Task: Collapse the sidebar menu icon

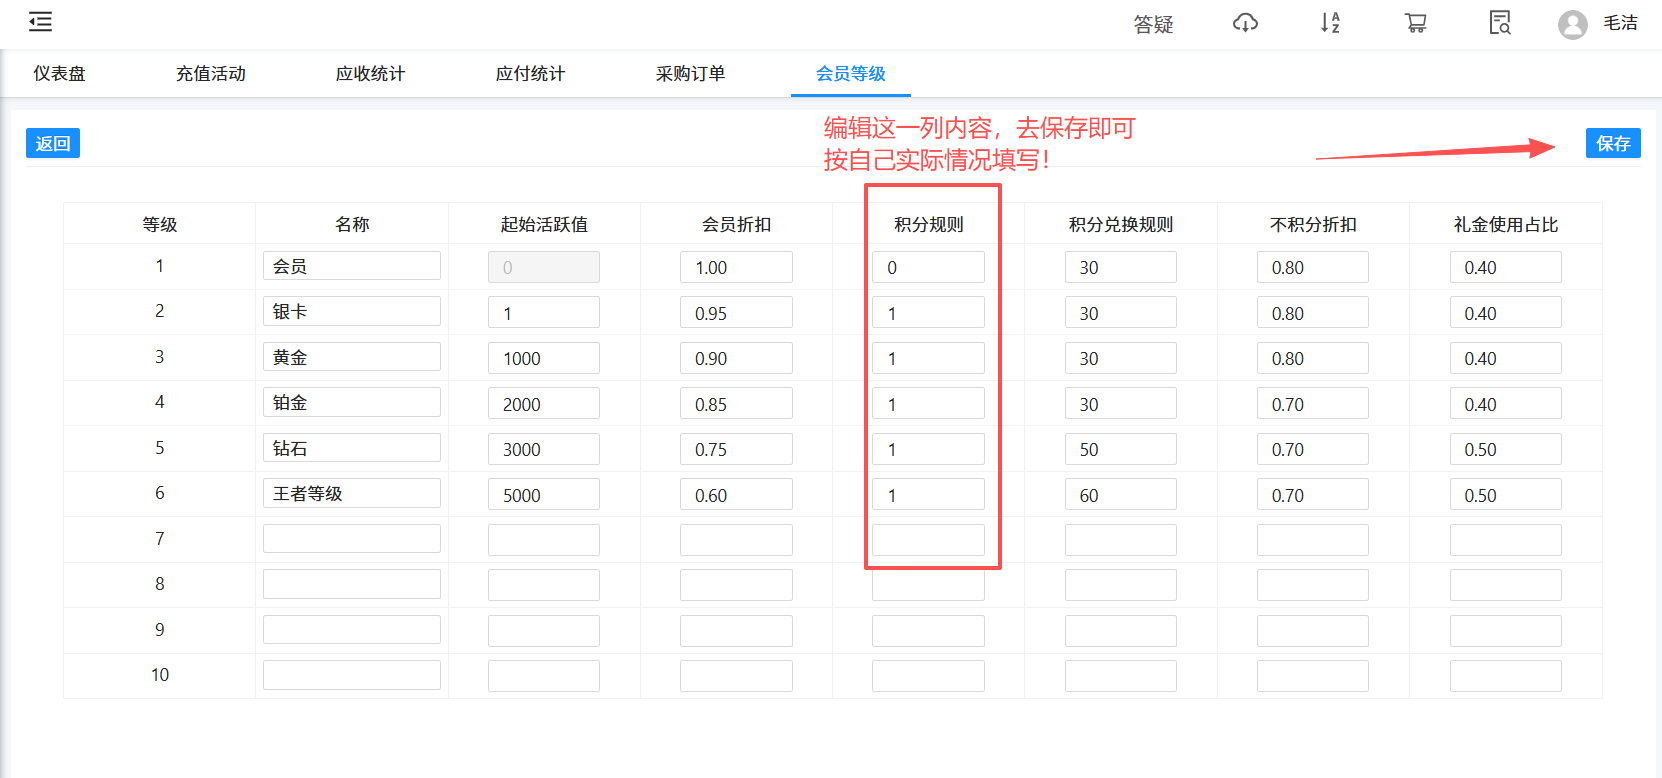Action: tap(41, 22)
